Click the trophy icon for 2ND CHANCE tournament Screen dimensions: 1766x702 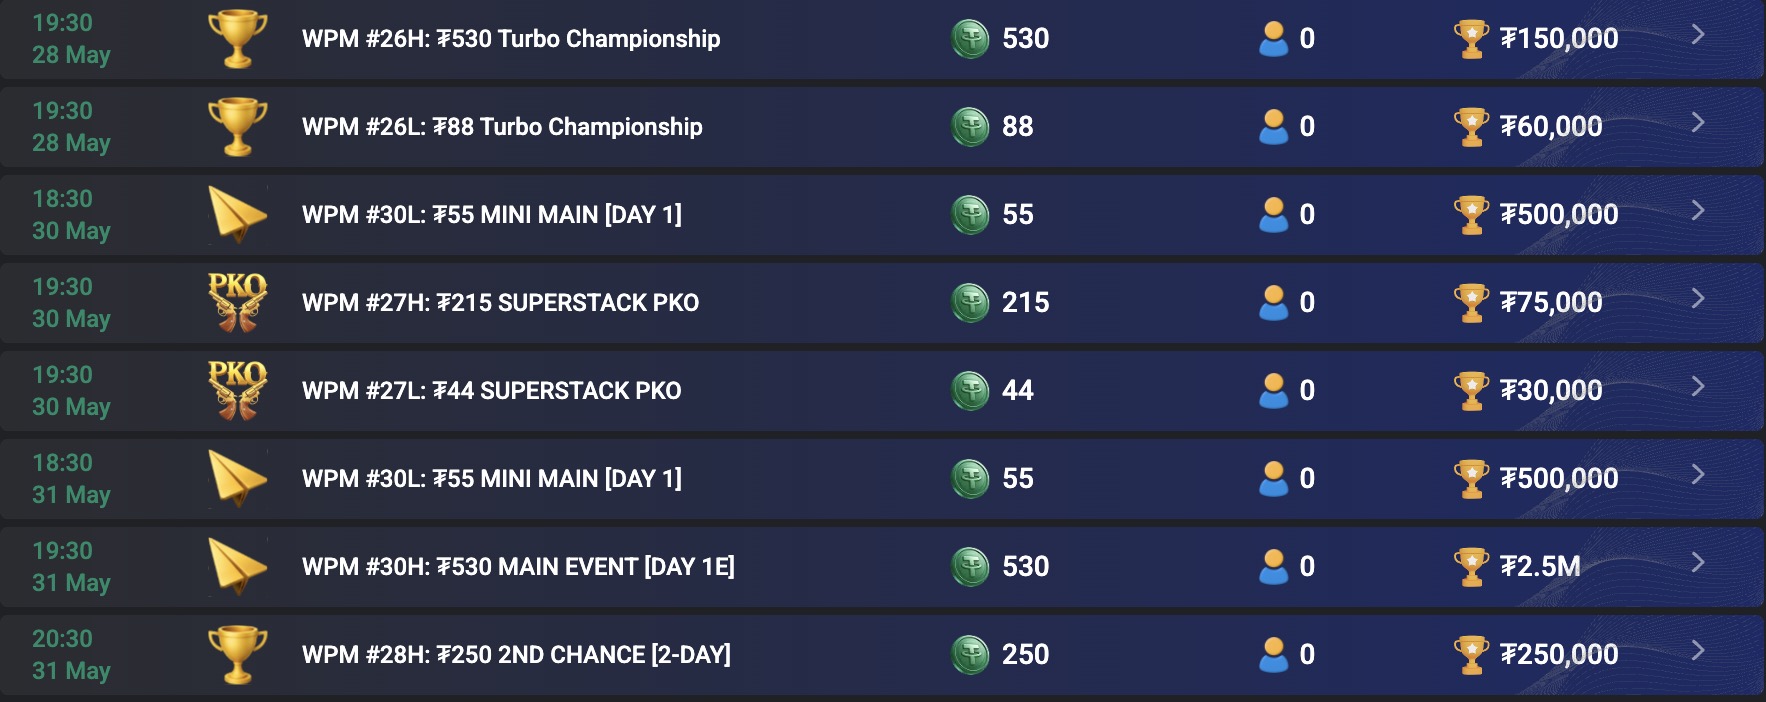(x=238, y=654)
